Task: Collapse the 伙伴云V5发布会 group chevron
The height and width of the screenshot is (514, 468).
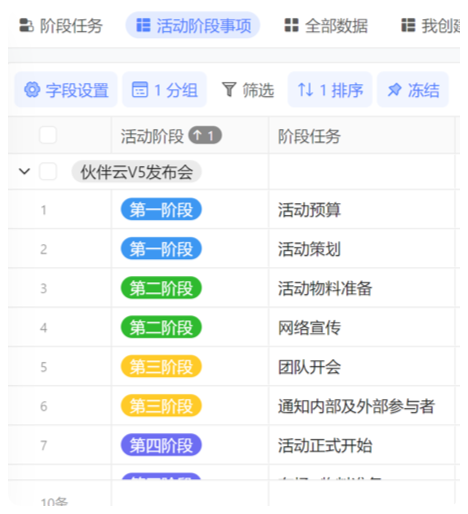Action: pyautogui.click(x=24, y=172)
